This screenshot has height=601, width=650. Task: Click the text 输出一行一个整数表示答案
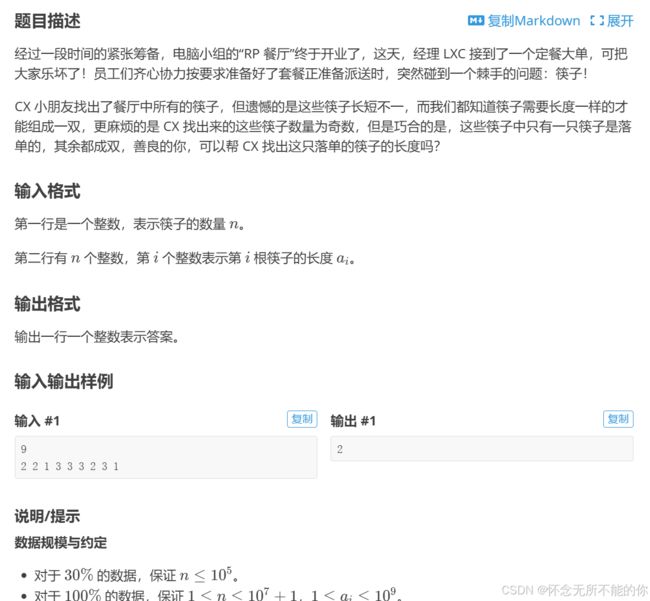pos(97,337)
